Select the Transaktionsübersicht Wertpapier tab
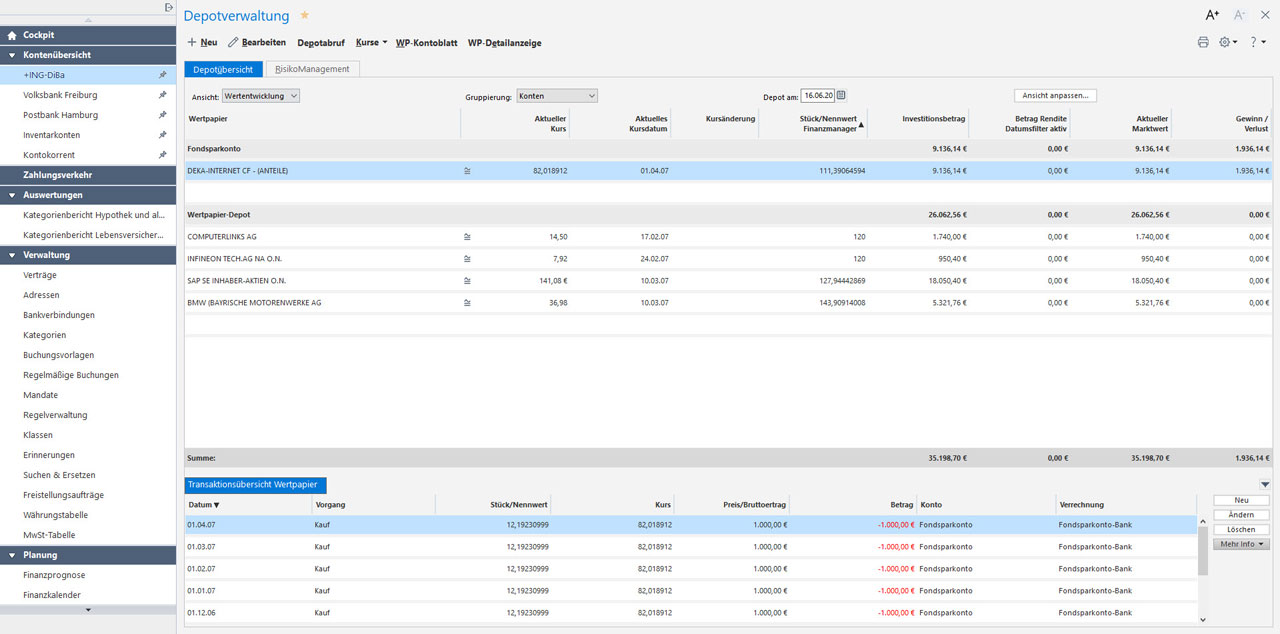 [255, 485]
